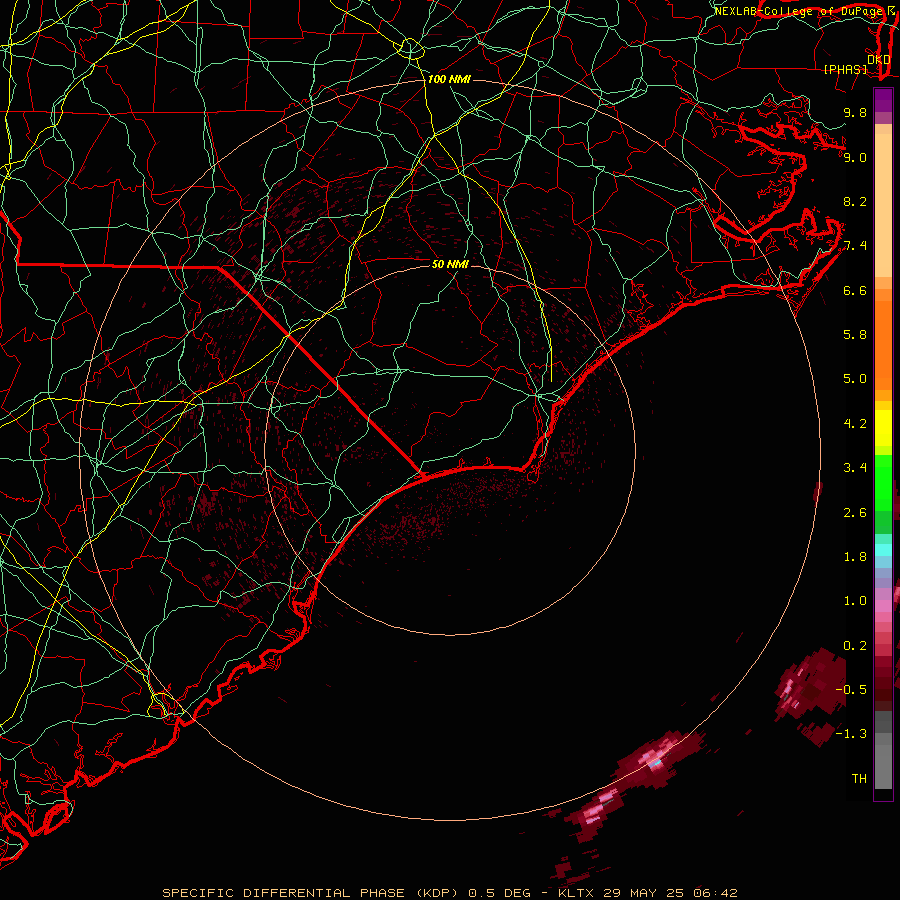
Task: Click the [PHAS] unit label
Action: coord(845,69)
